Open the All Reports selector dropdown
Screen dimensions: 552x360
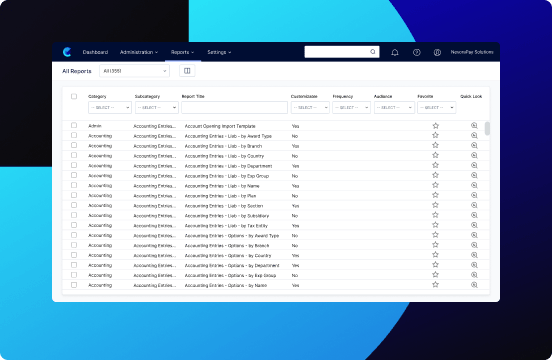(134, 71)
